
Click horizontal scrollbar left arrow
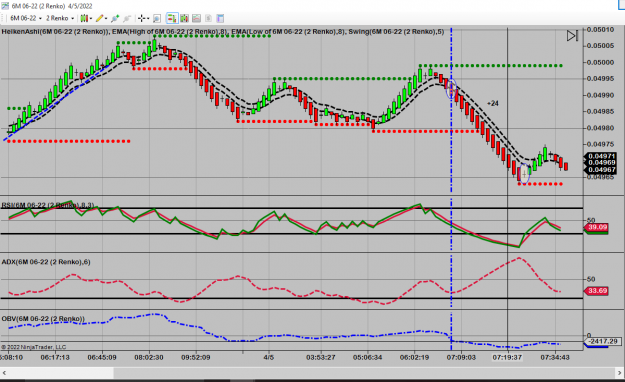(x=4, y=373)
